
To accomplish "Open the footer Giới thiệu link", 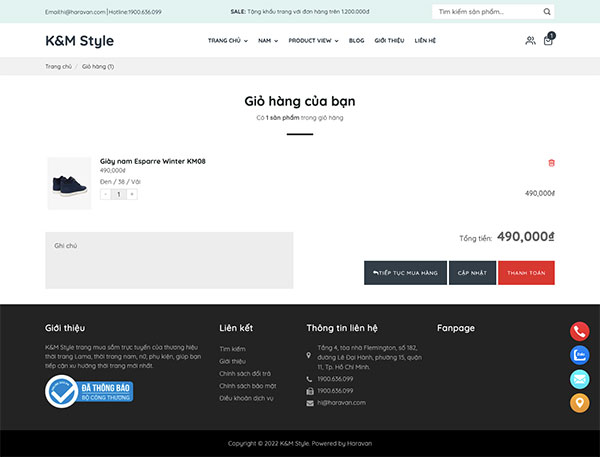I will (233, 361).
